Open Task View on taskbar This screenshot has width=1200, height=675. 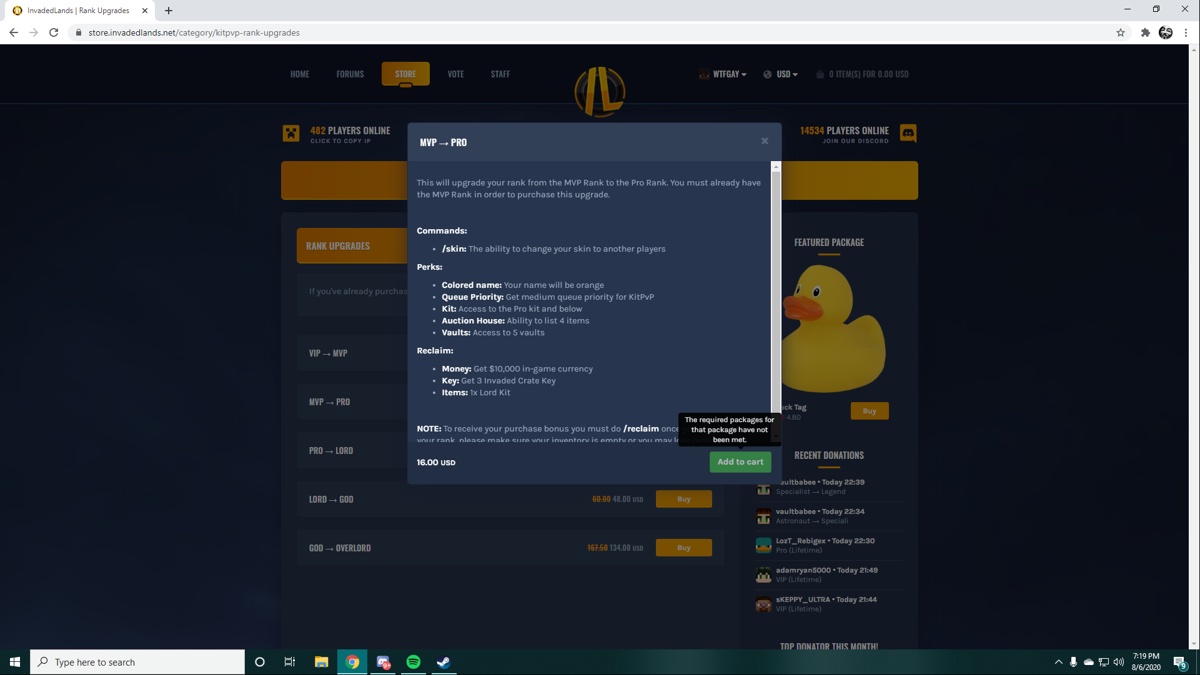click(290, 662)
